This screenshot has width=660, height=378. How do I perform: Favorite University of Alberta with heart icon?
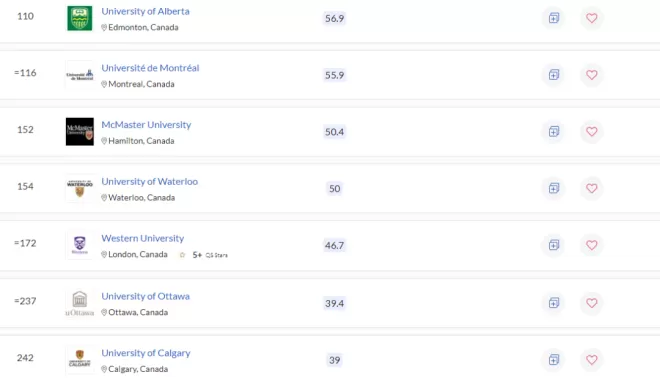pos(591,18)
